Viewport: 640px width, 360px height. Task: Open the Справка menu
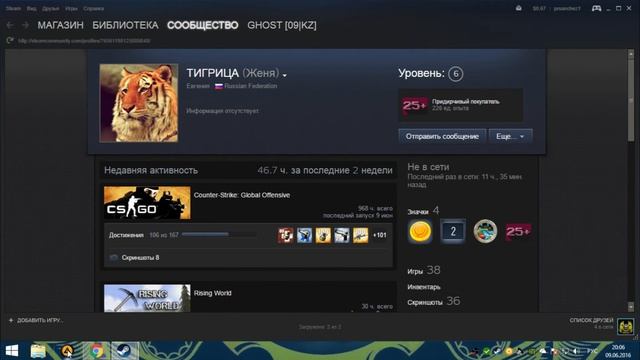click(93, 8)
